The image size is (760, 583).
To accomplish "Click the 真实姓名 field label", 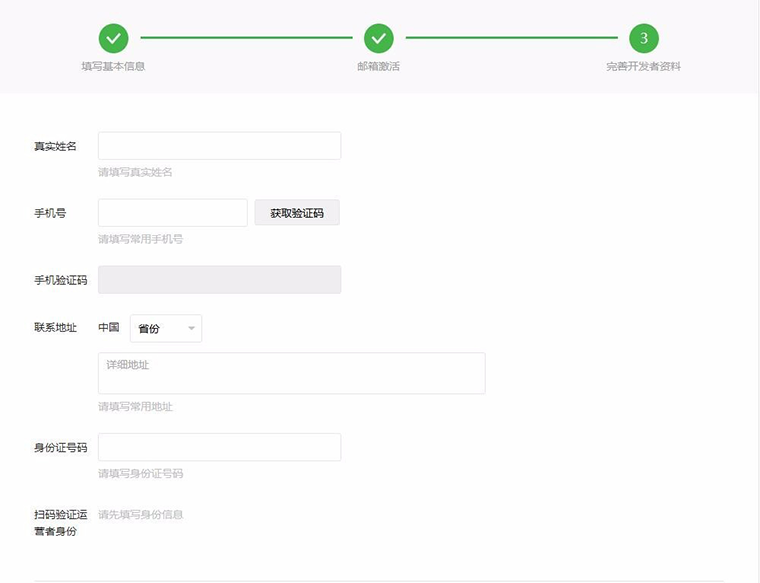I will pos(55,146).
